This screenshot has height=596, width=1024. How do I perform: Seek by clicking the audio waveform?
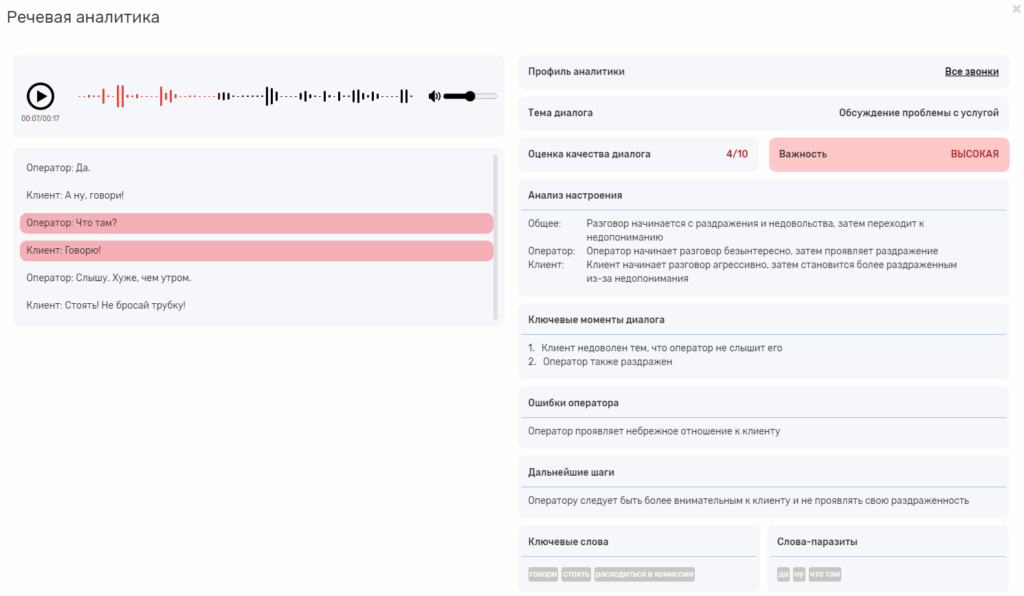tap(245, 96)
